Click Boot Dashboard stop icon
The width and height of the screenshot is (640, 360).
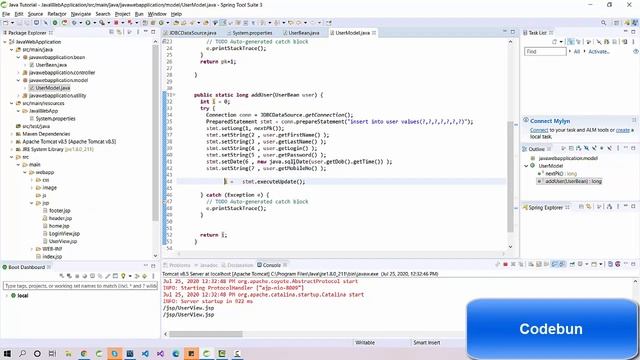click(x=77, y=276)
